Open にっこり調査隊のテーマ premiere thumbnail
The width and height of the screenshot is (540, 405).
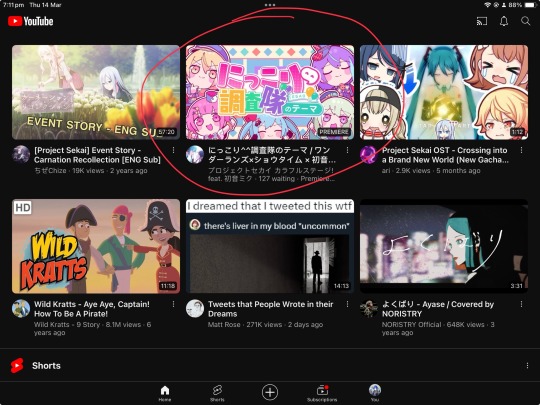pos(270,92)
